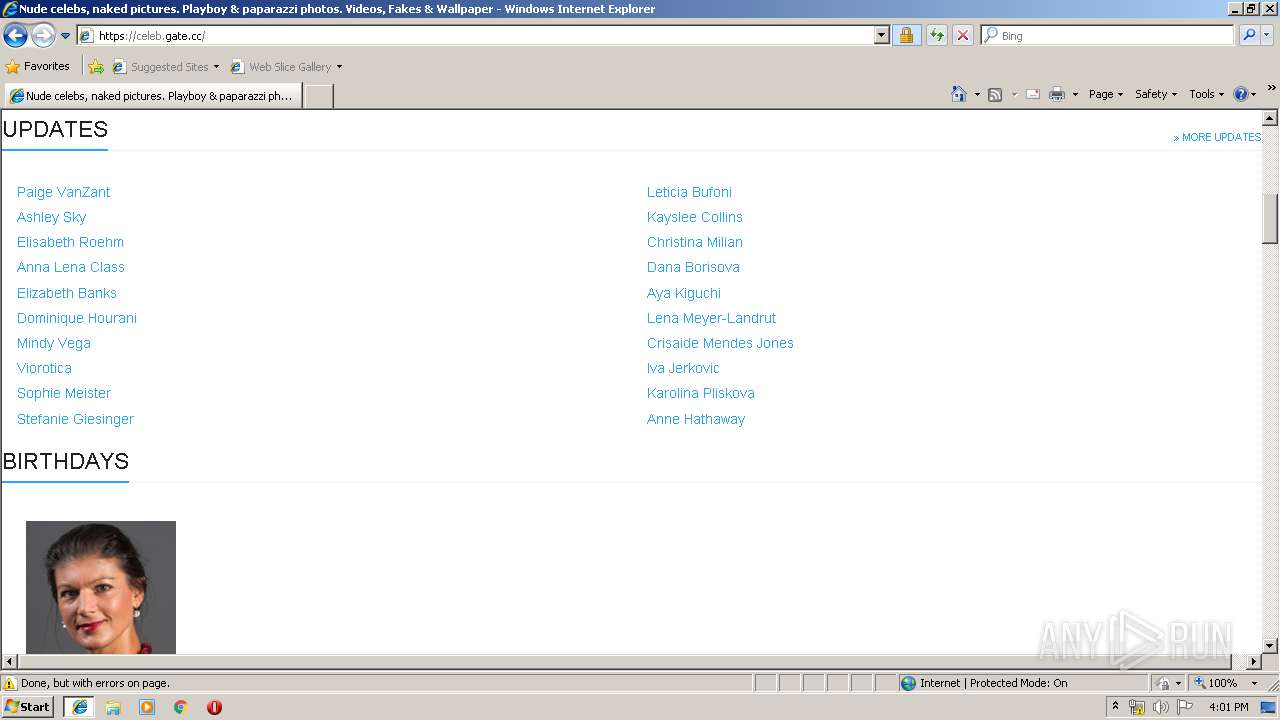This screenshot has height=720, width=1280.
Task: Click the Print icon
Action: coord(1057,94)
